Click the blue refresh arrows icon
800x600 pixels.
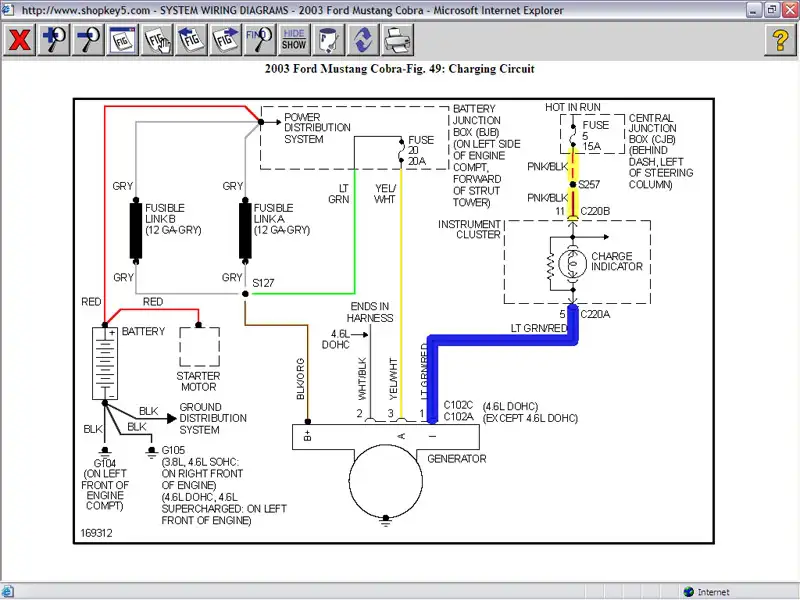[x=363, y=39]
